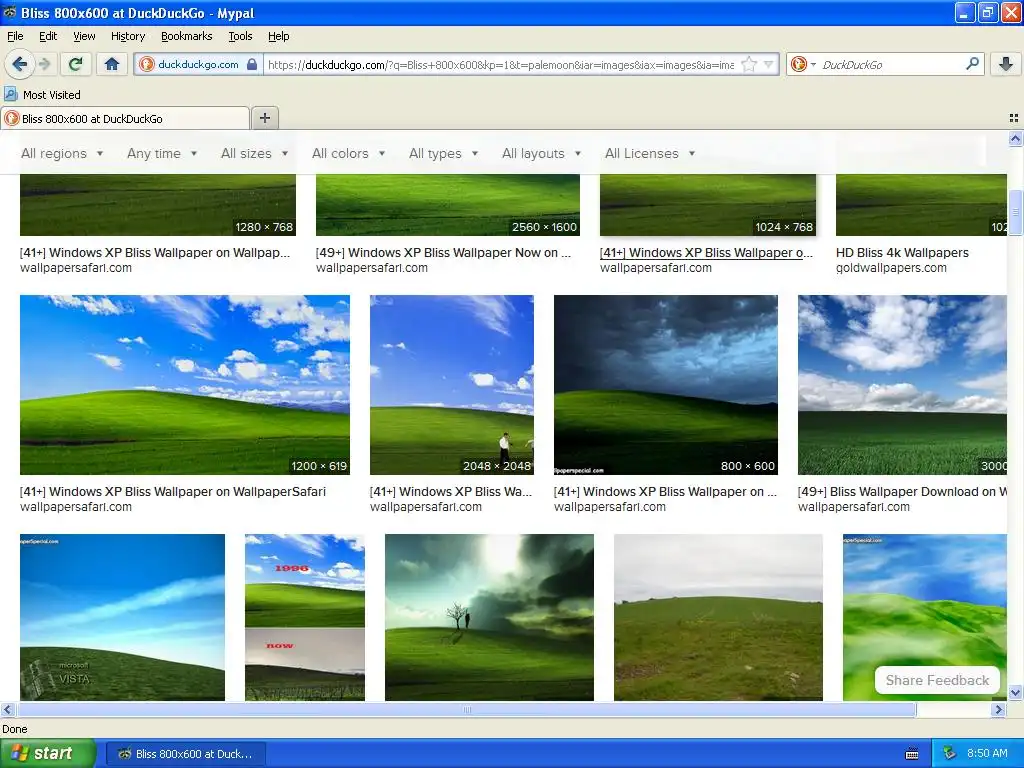Open the Edit menu
The width and height of the screenshot is (1024, 768).
(x=48, y=36)
